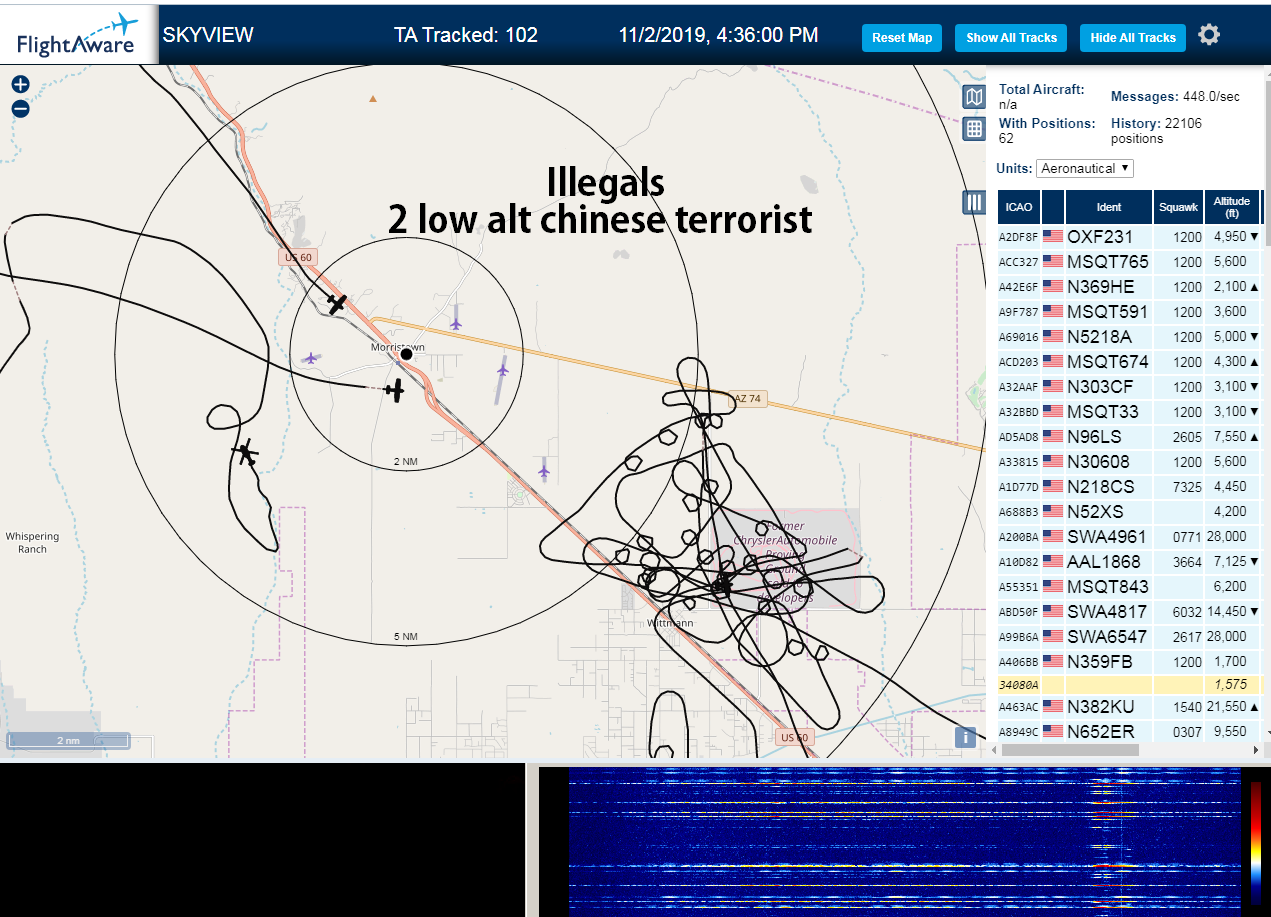Click the FlightAware logo

pos(78,33)
